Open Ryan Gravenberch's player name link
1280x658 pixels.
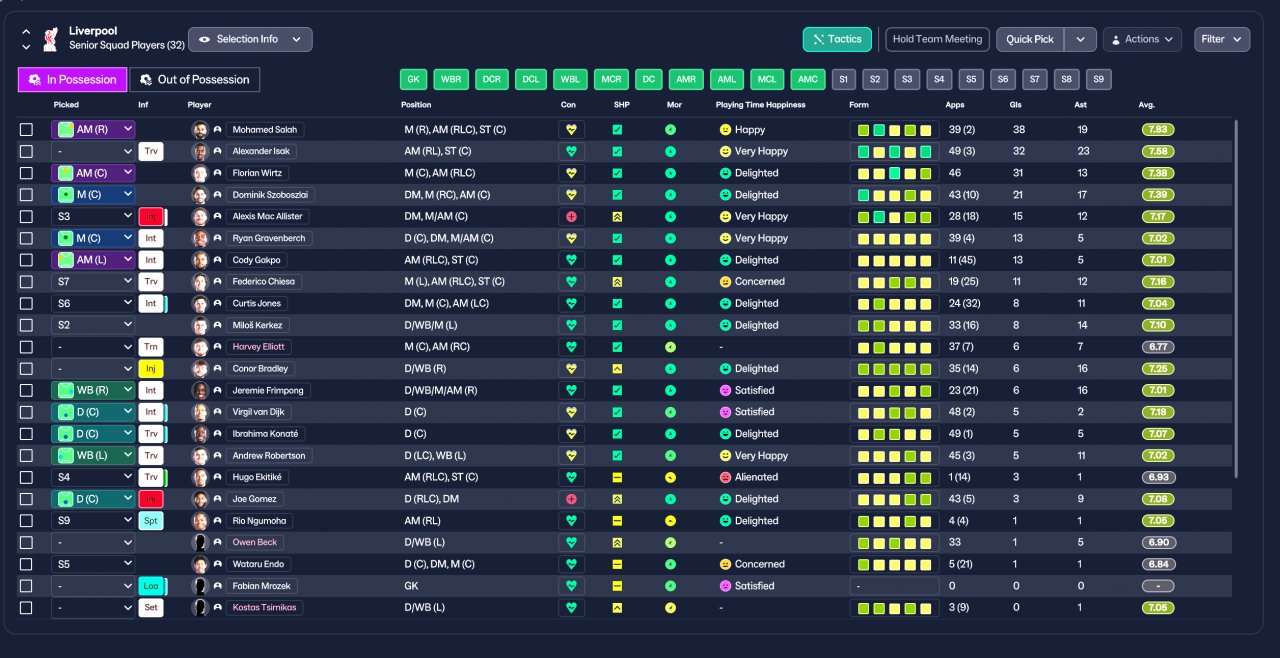tap(269, 238)
